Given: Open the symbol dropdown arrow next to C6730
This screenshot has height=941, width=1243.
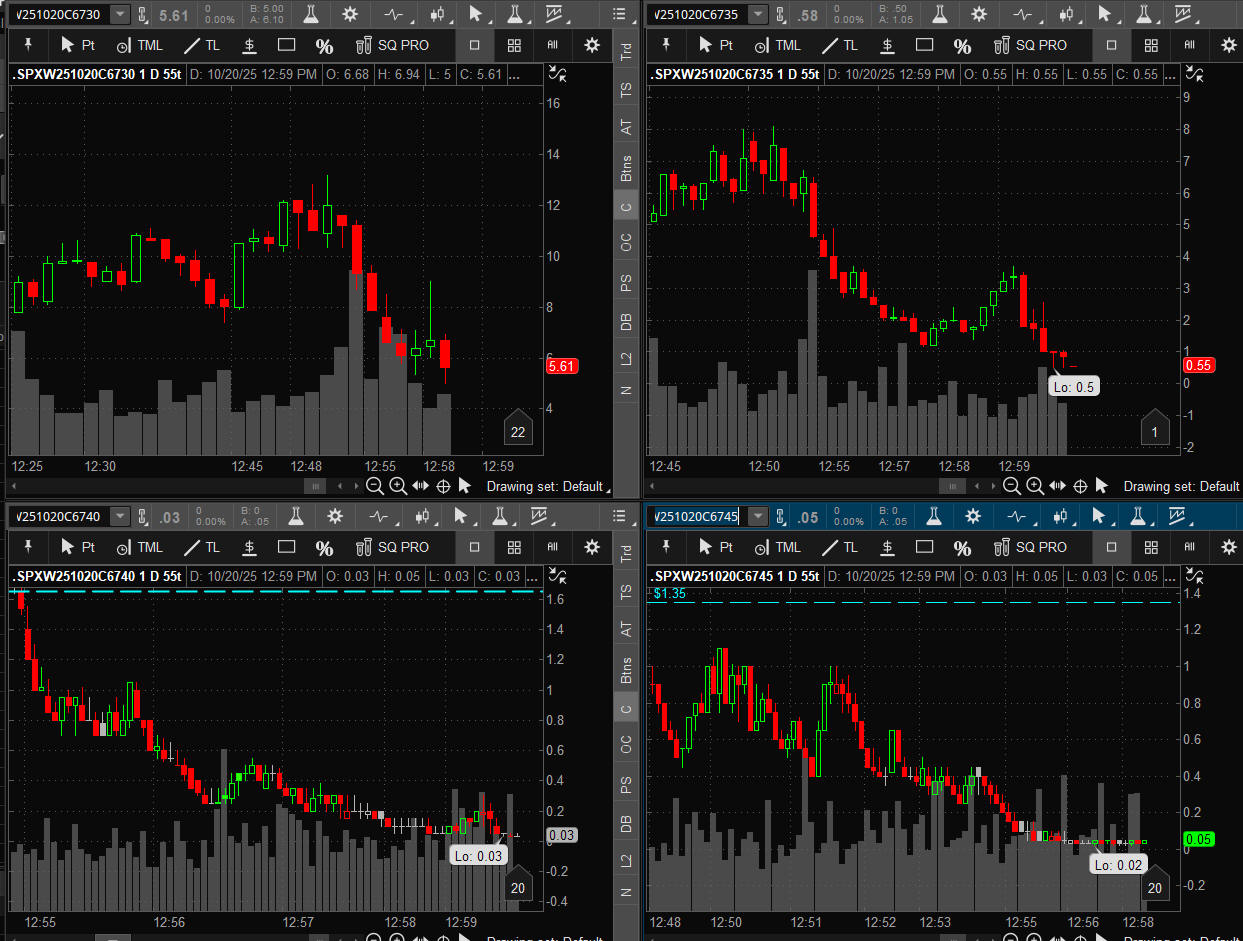Looking at the screenshot, I should tap(120, 14).
